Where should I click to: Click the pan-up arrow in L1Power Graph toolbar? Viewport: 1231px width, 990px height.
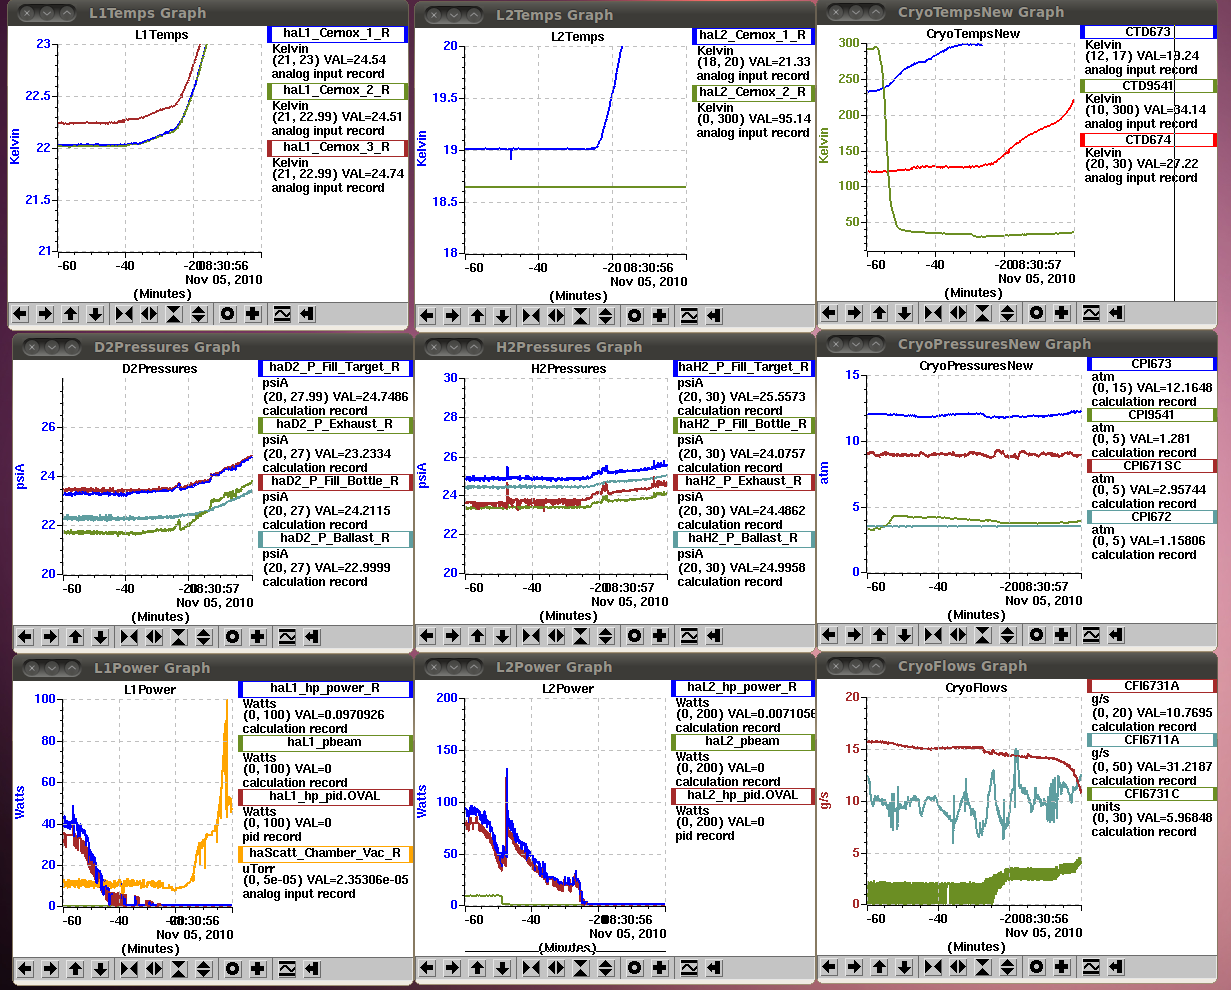[75, 969]
